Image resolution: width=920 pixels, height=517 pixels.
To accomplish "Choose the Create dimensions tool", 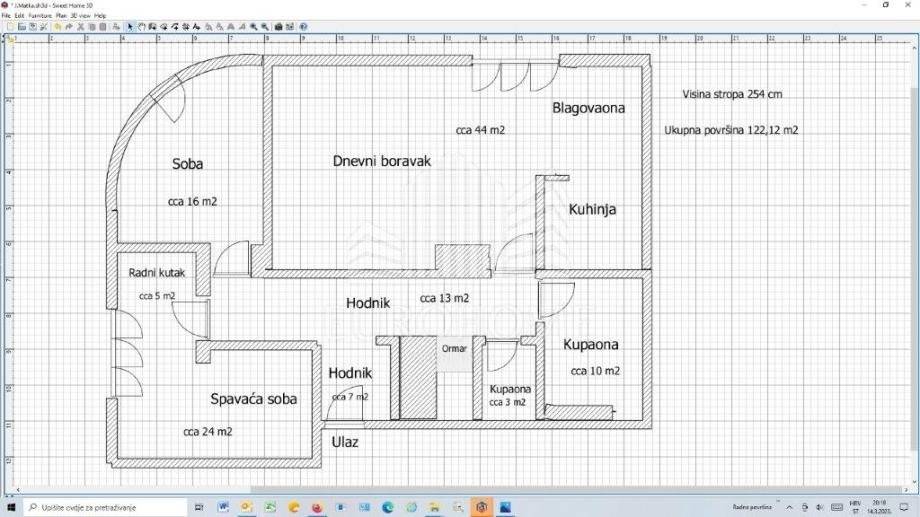I will click(186, 26).
